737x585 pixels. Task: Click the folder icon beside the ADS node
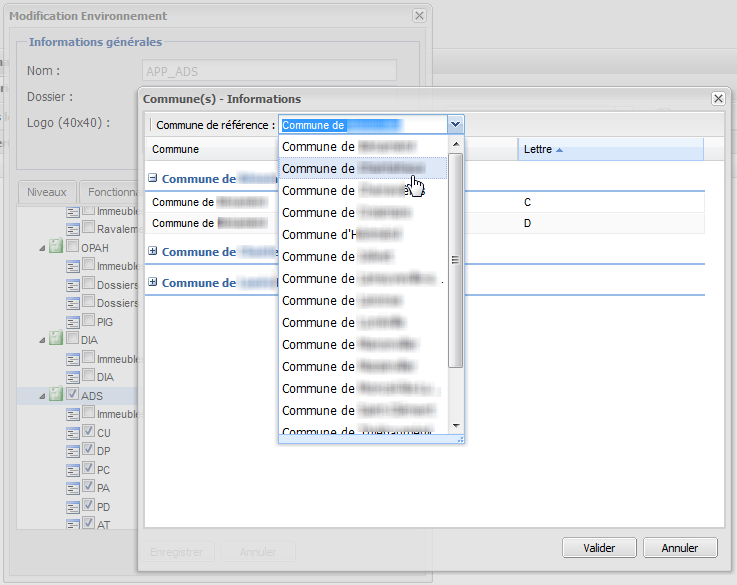click(x=56, y=394)
